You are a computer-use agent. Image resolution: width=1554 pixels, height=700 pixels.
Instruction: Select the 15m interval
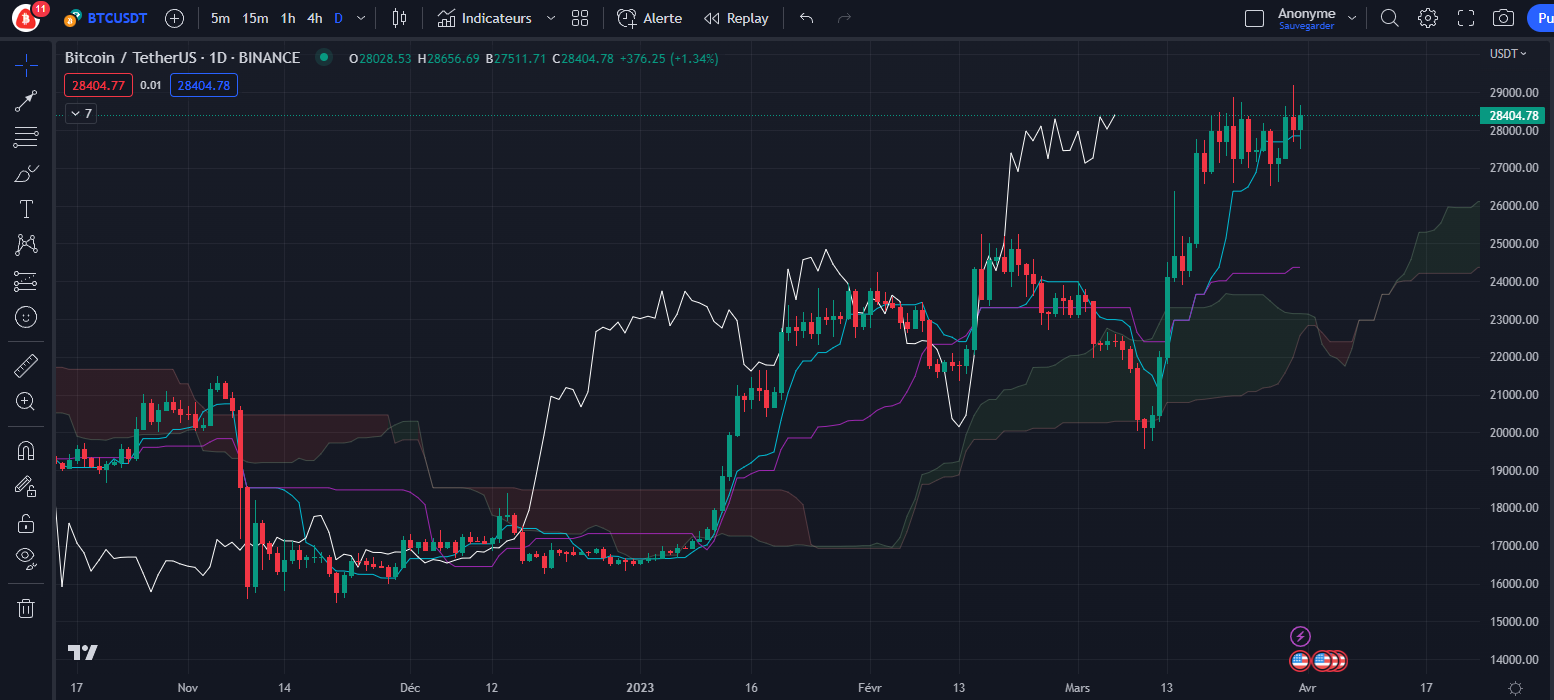[x=254, y=17]
